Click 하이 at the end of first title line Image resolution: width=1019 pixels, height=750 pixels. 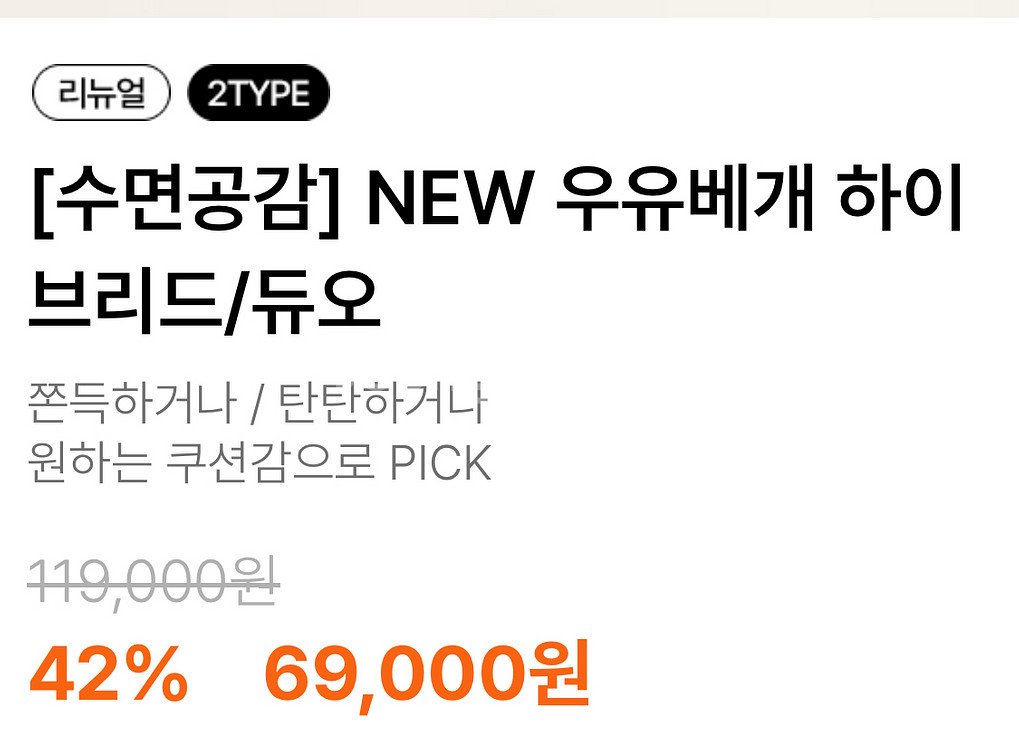click(900, 198)
